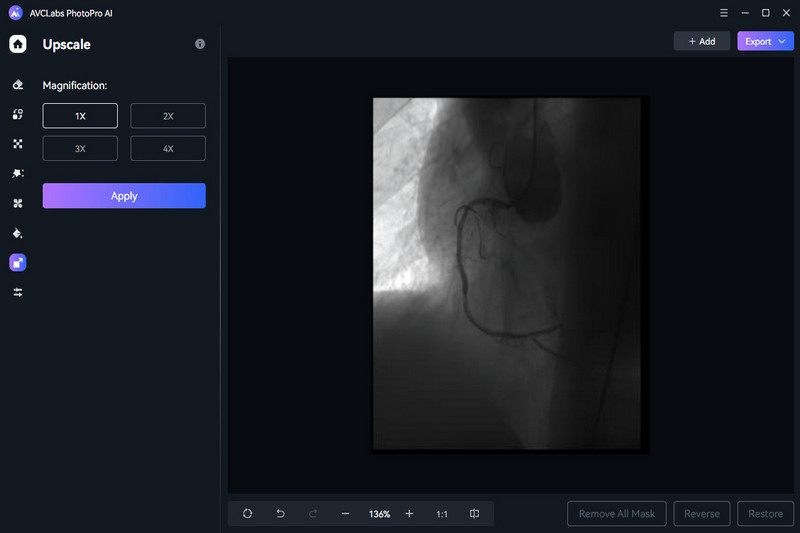The height and width of the screenshot is (533, 800).
Task: Click the Add button to import image
Action: [x=701, y=42]
